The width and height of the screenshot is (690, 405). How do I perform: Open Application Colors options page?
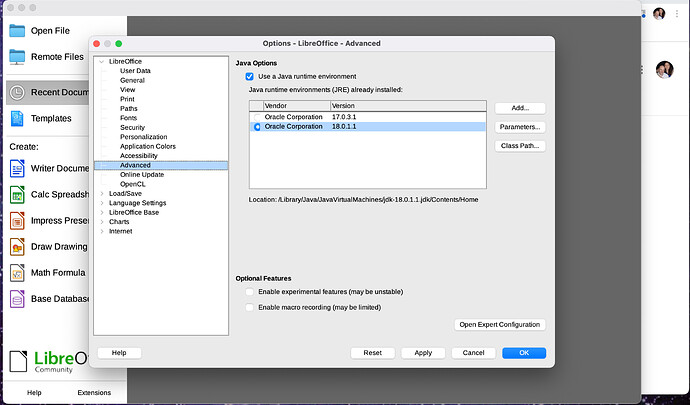coord(148,147)
